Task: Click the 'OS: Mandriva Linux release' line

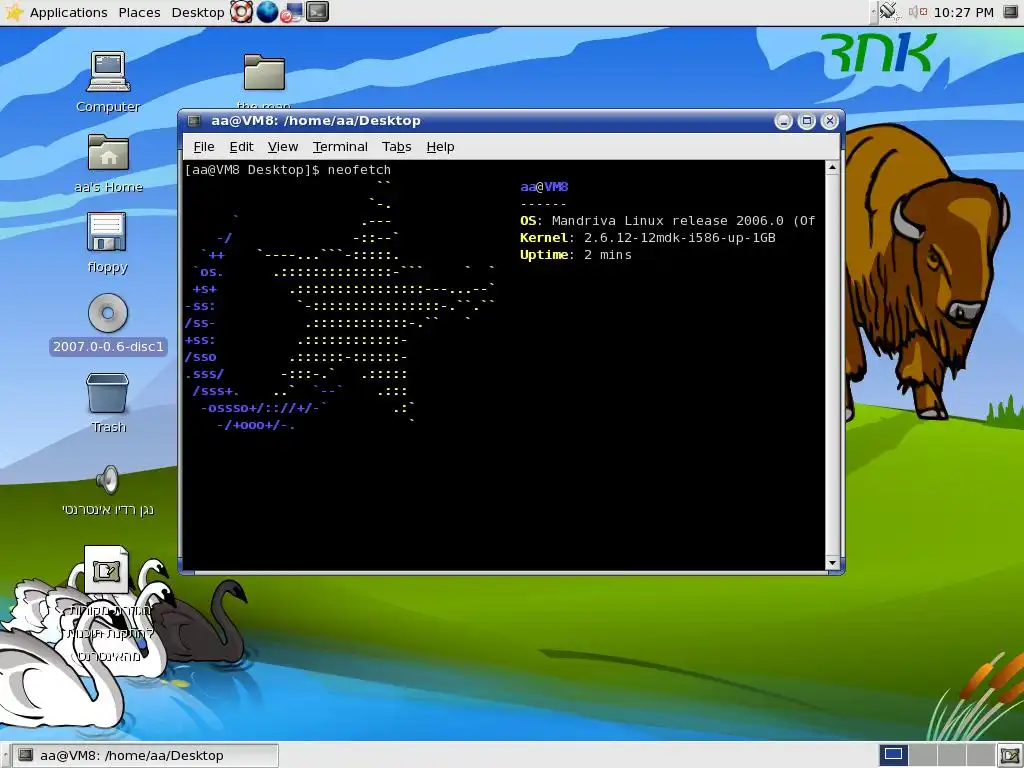Action: pos(667,221)
